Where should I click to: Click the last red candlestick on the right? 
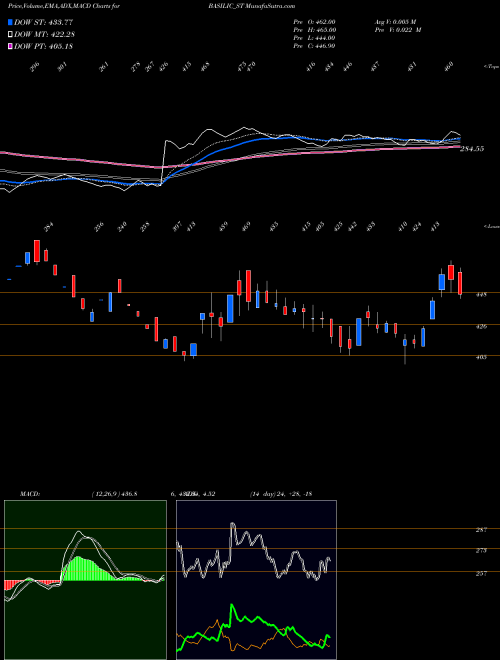460,283
